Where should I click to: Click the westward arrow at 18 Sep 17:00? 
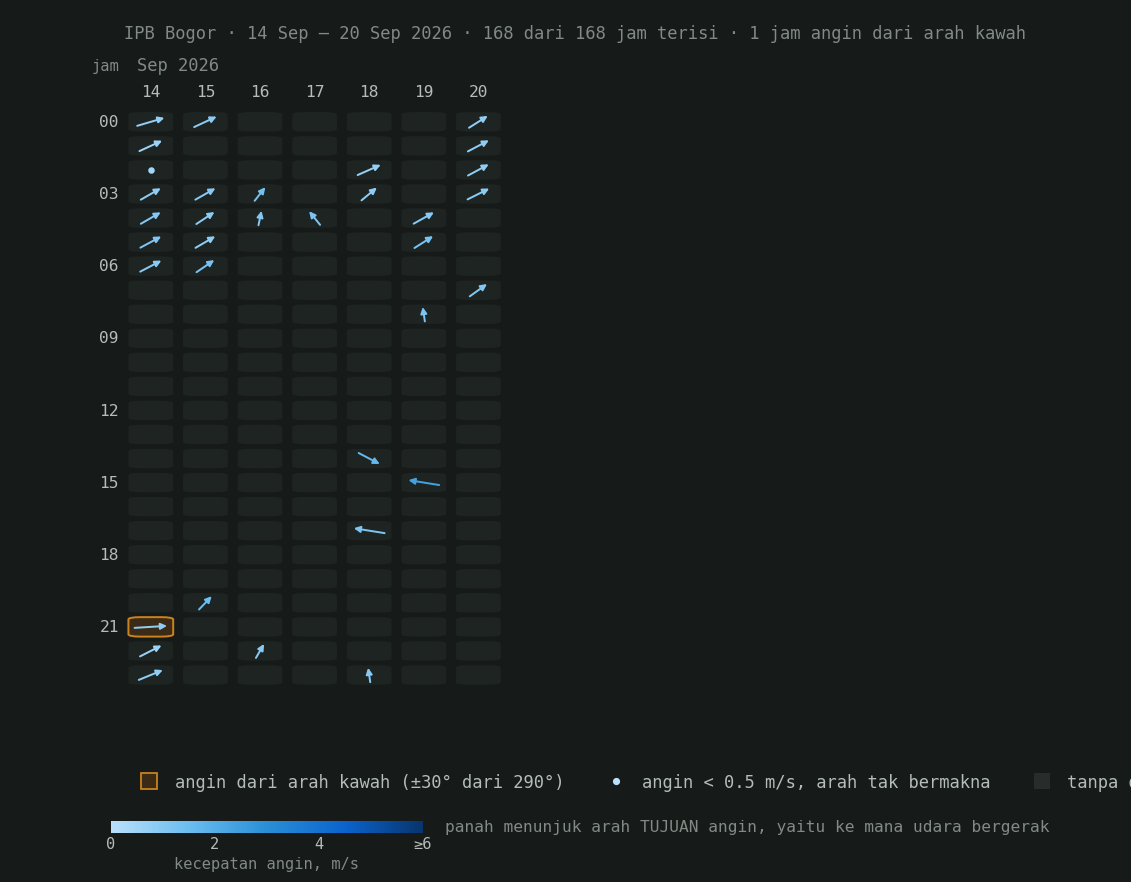369,531
